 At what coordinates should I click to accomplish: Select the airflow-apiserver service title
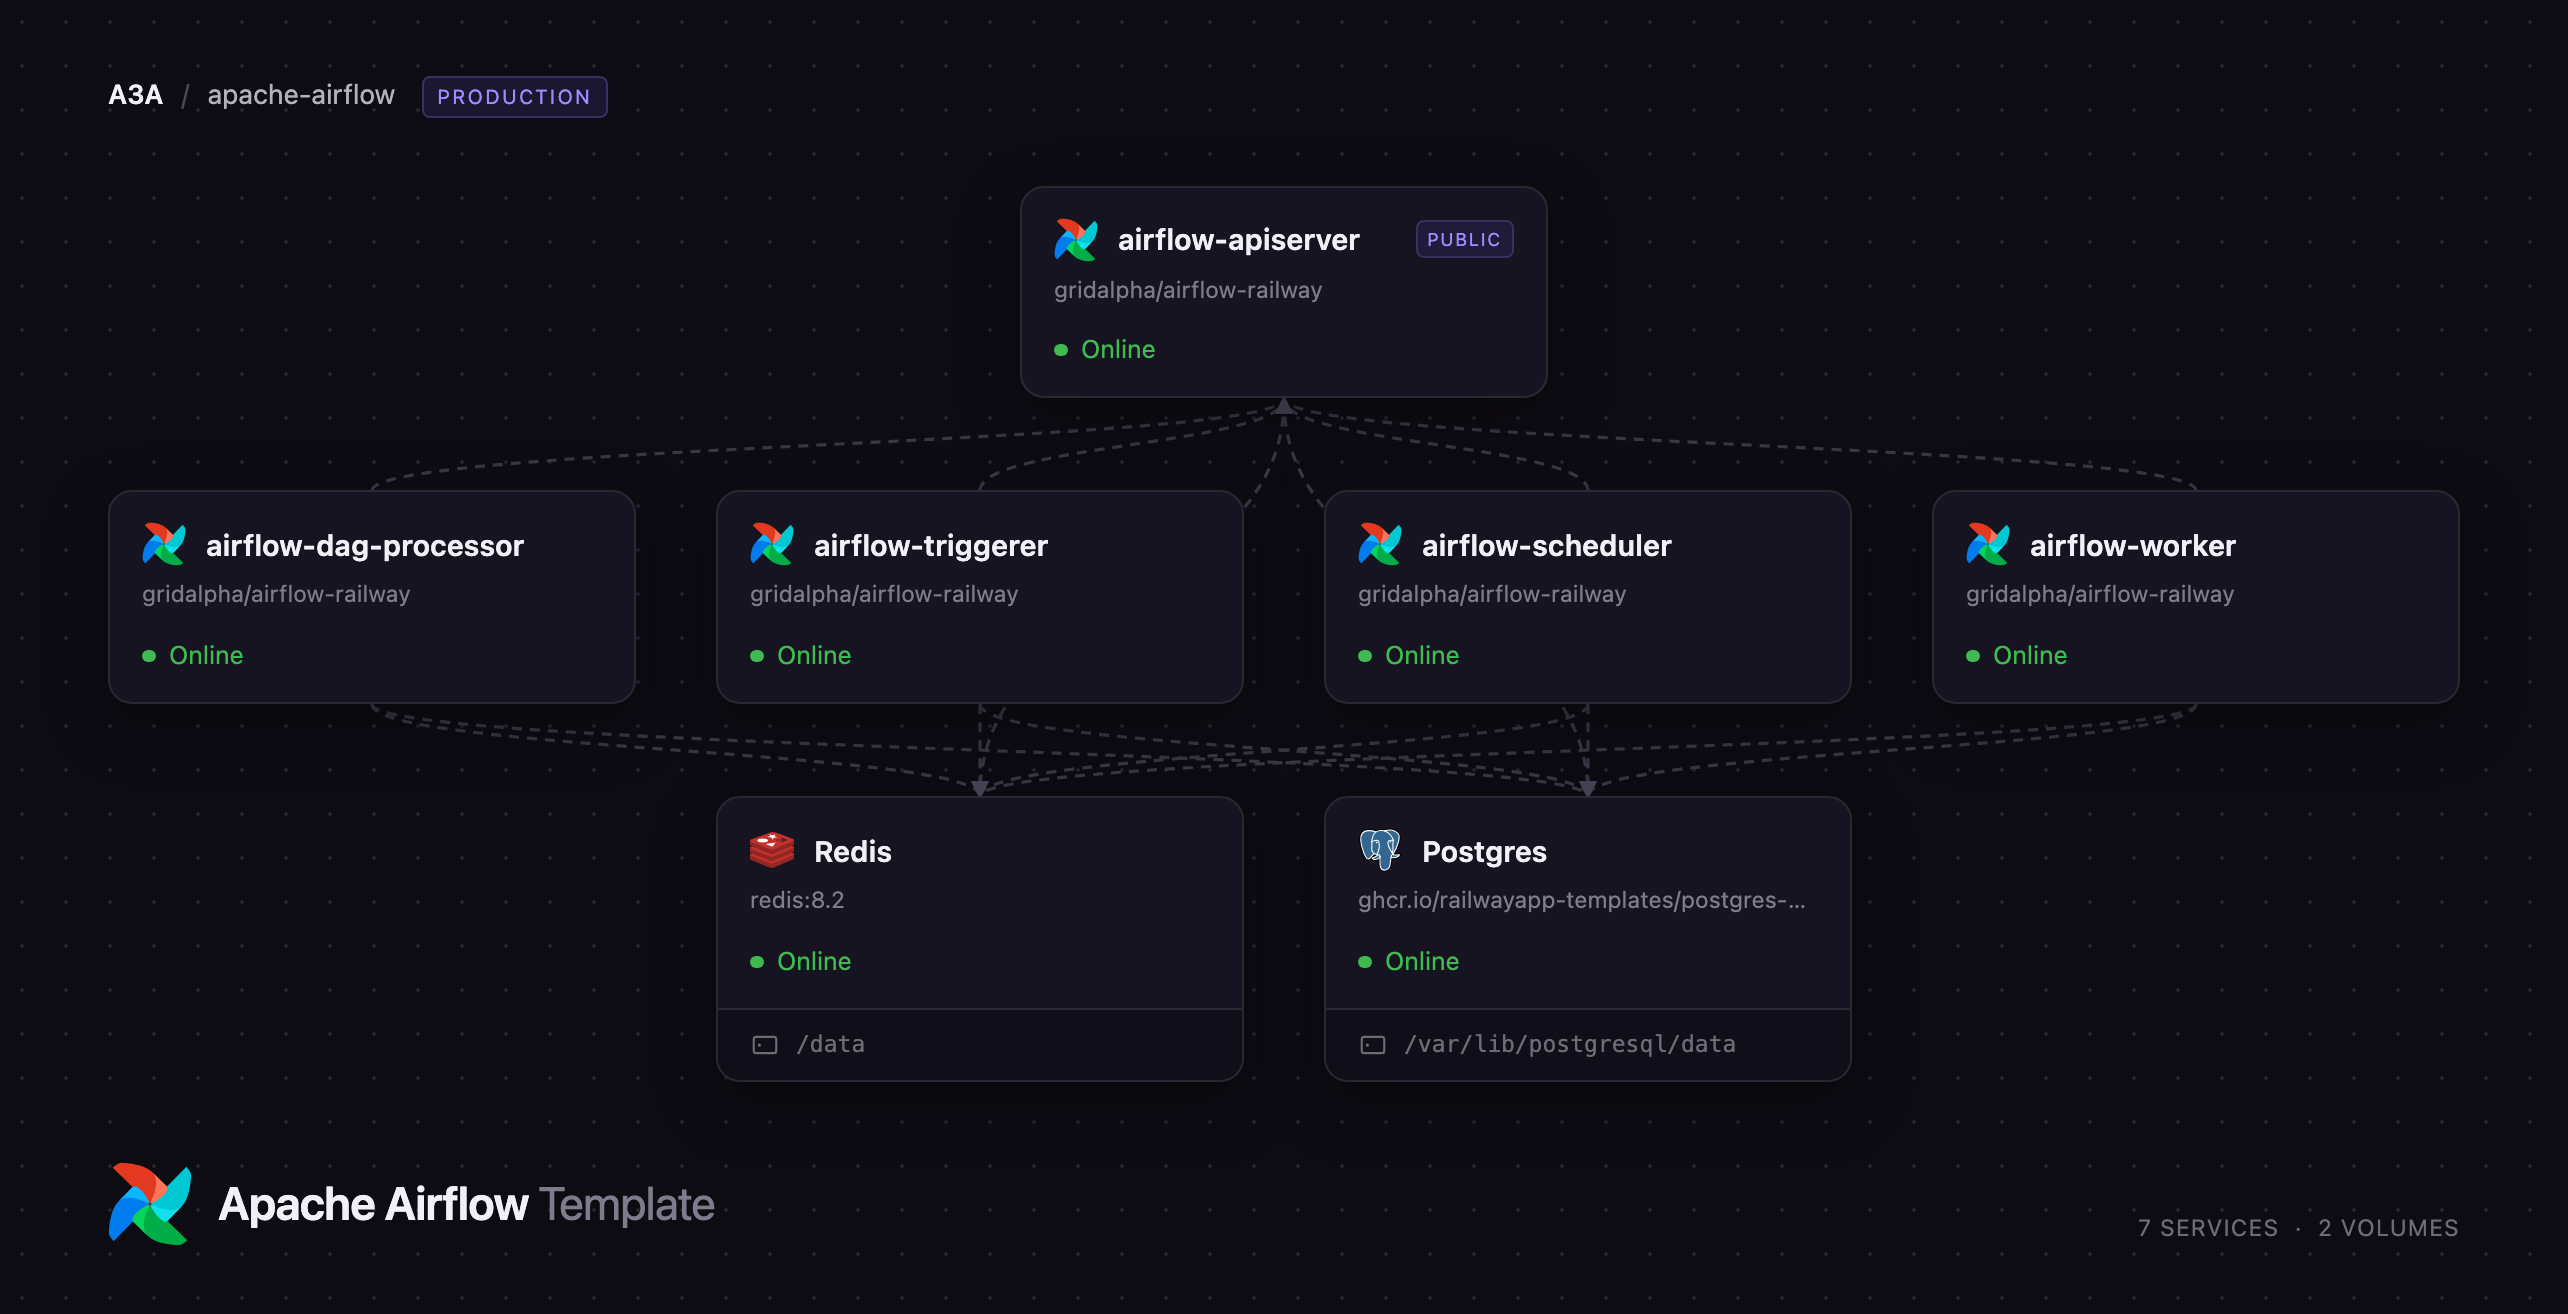[x=1238, y=240]
